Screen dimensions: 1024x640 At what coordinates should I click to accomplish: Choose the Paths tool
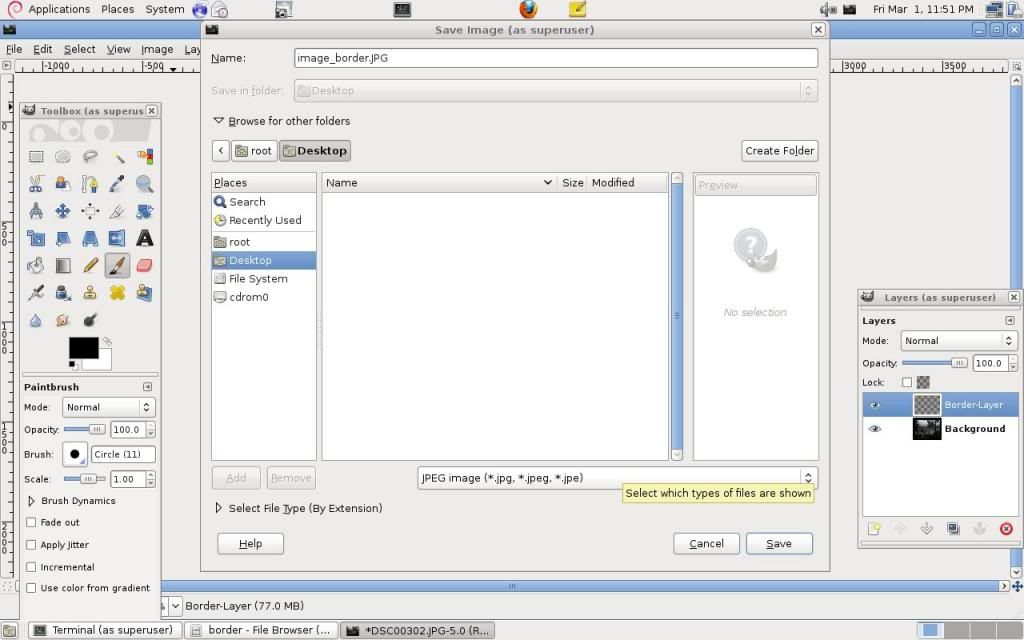(x=90, y=184)
